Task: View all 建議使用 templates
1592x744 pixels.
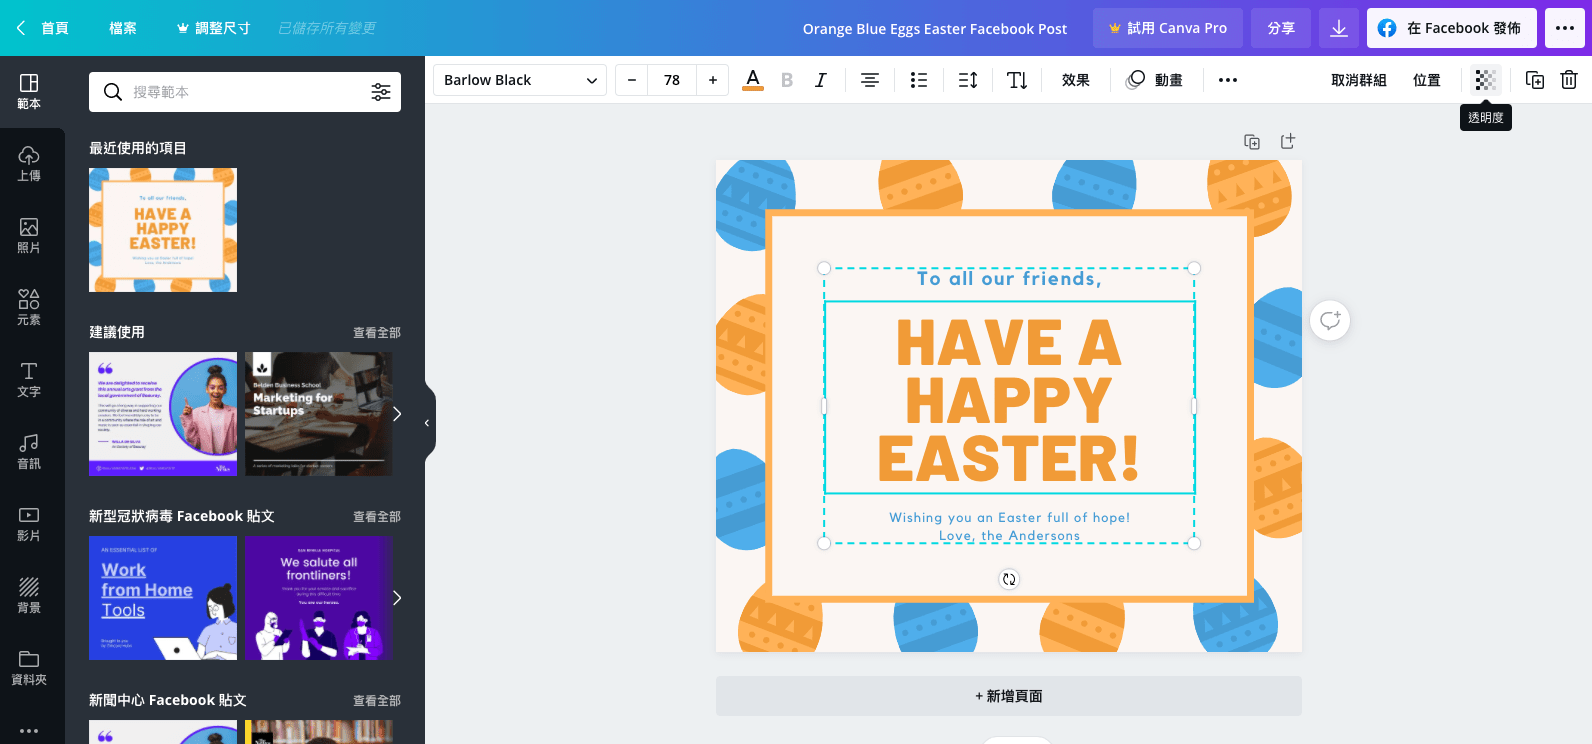Action: pos(377,333)
